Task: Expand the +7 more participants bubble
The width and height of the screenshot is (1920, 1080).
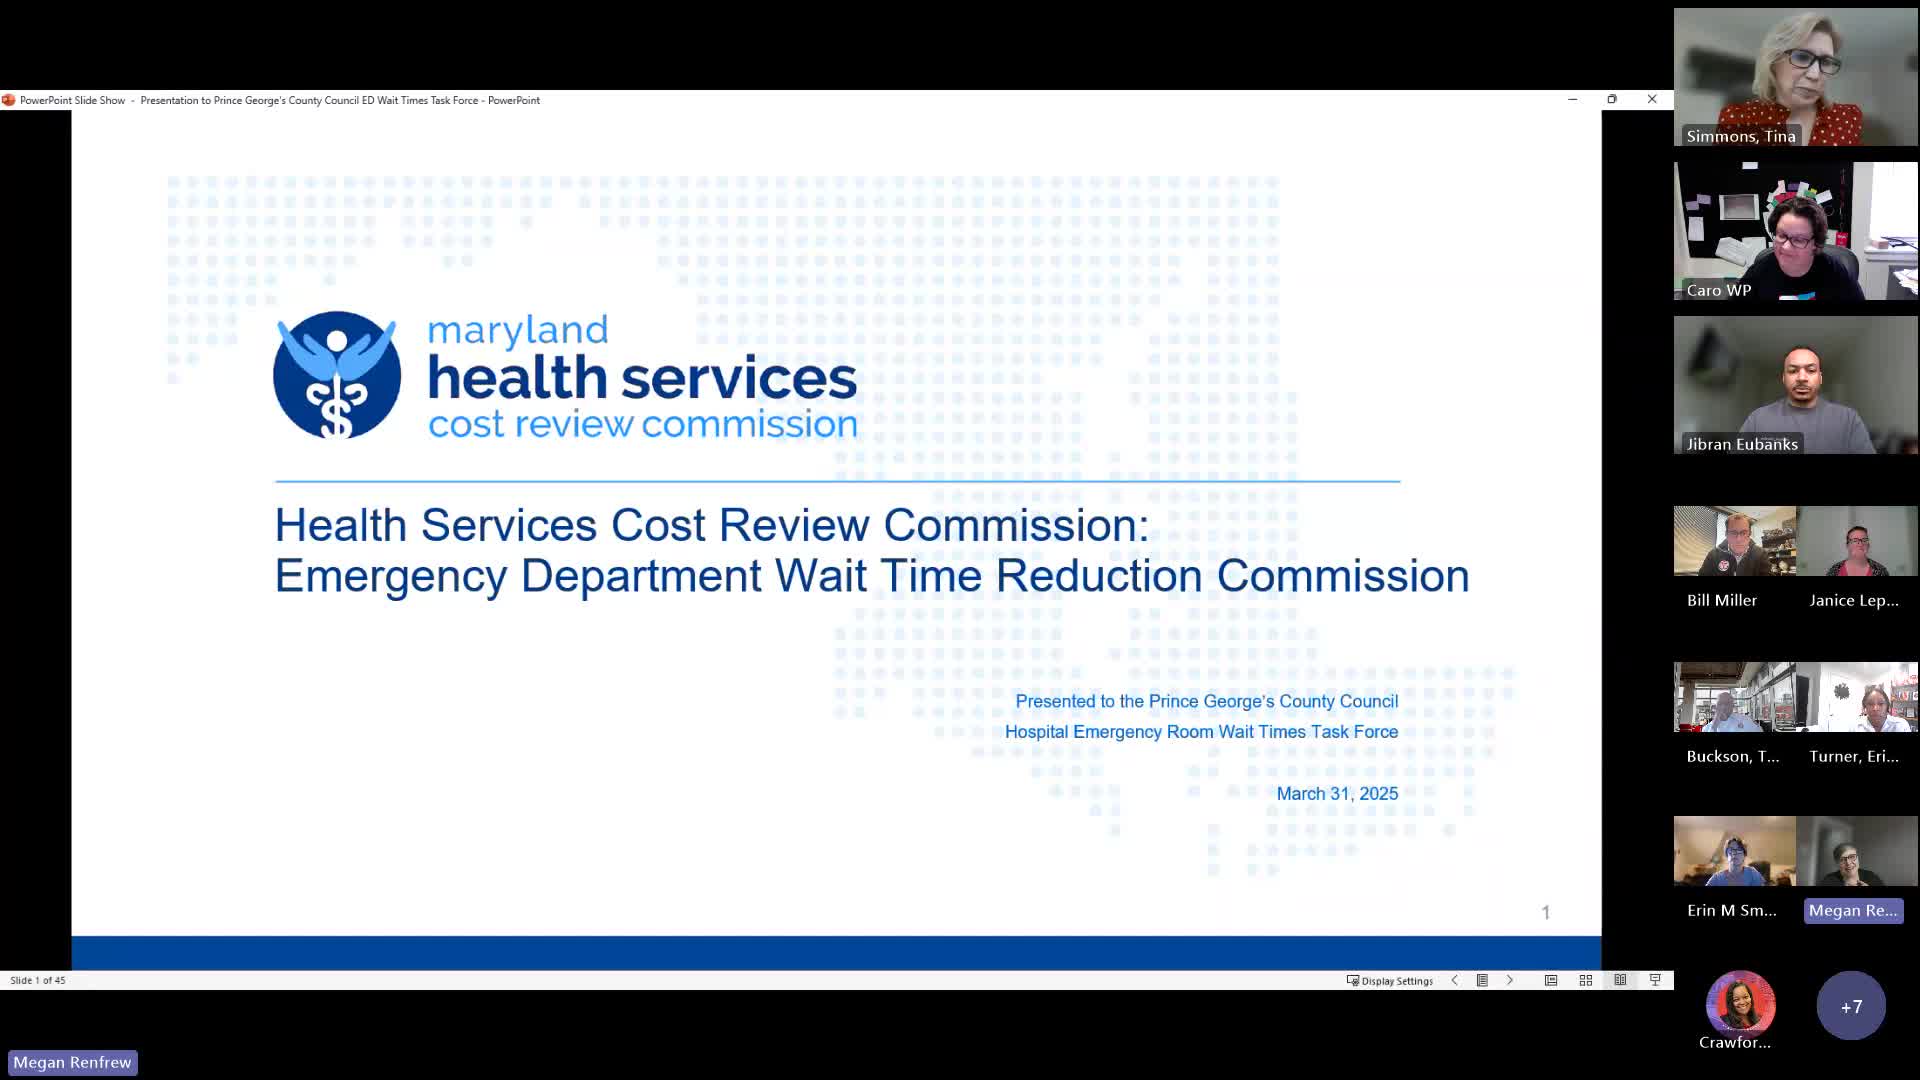Action: coord(1851,1006)
